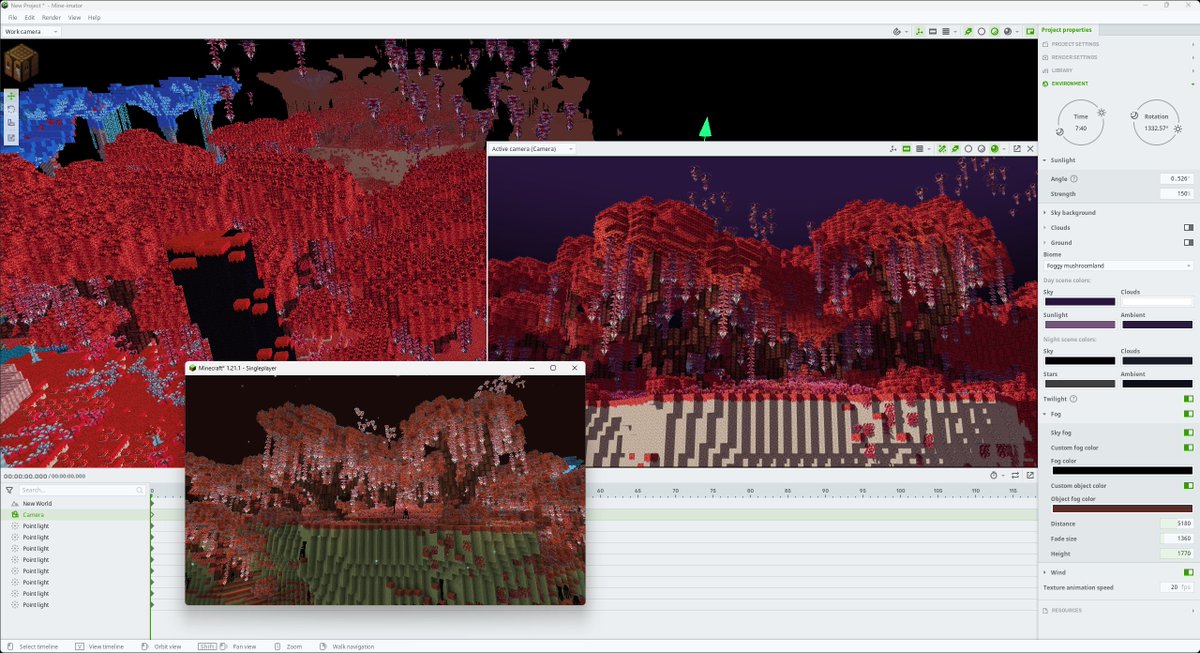Disable the Twilight switch
The image size is (1200, 653).
pos(1188,399)
